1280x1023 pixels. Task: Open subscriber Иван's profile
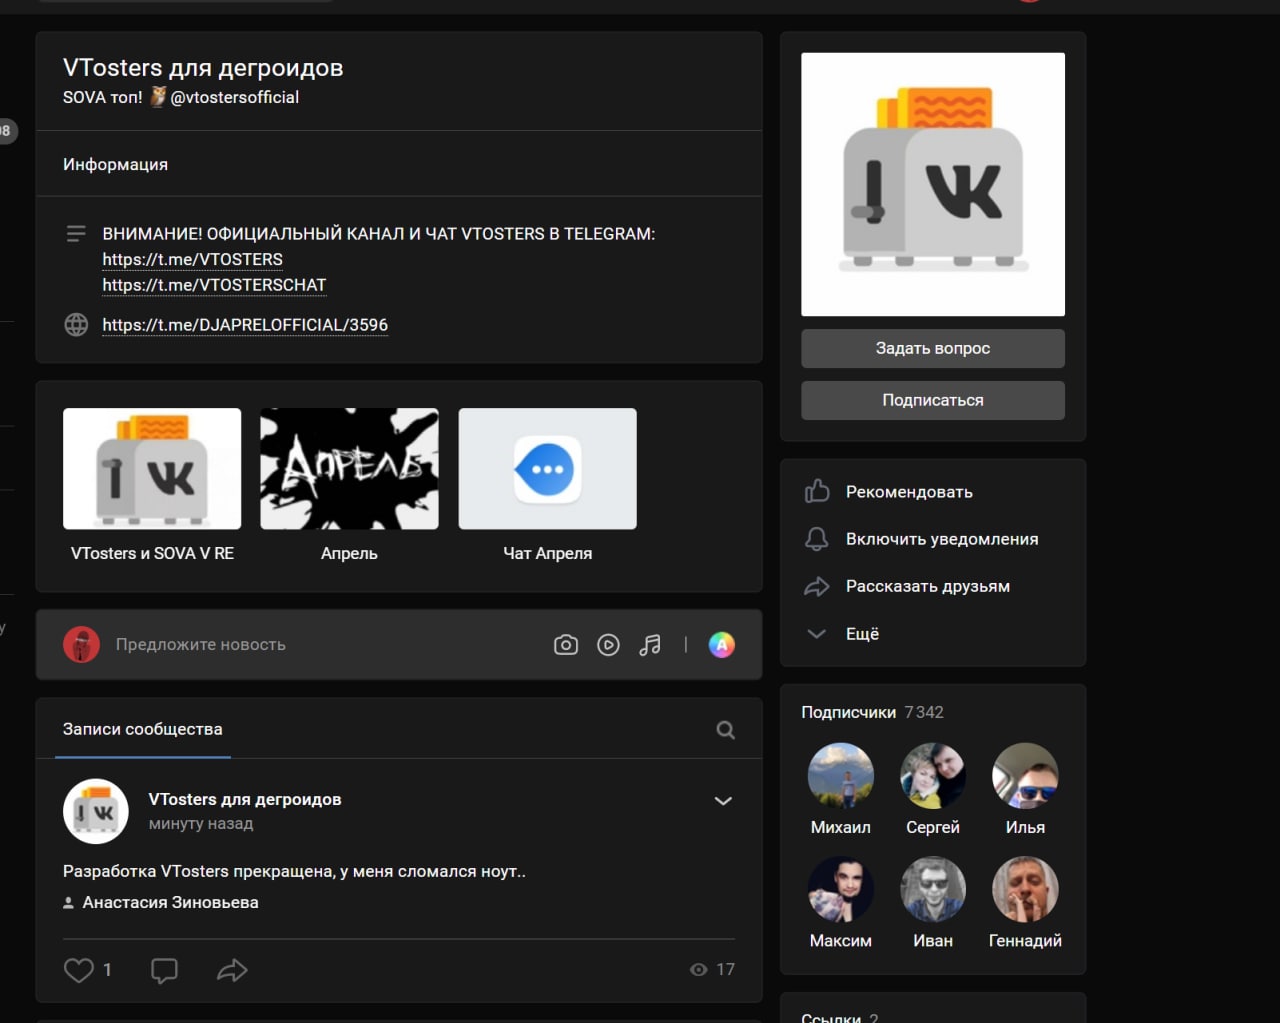933,889
